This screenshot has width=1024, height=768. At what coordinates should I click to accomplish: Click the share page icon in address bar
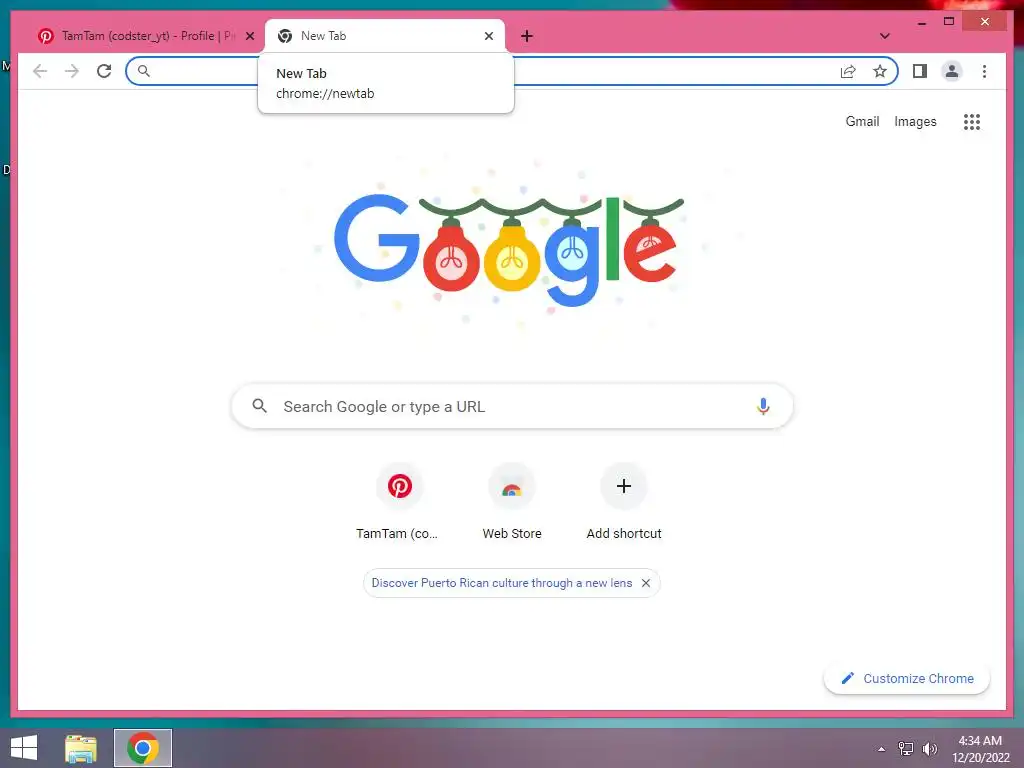pyautogui.click(x=848, y=71)
